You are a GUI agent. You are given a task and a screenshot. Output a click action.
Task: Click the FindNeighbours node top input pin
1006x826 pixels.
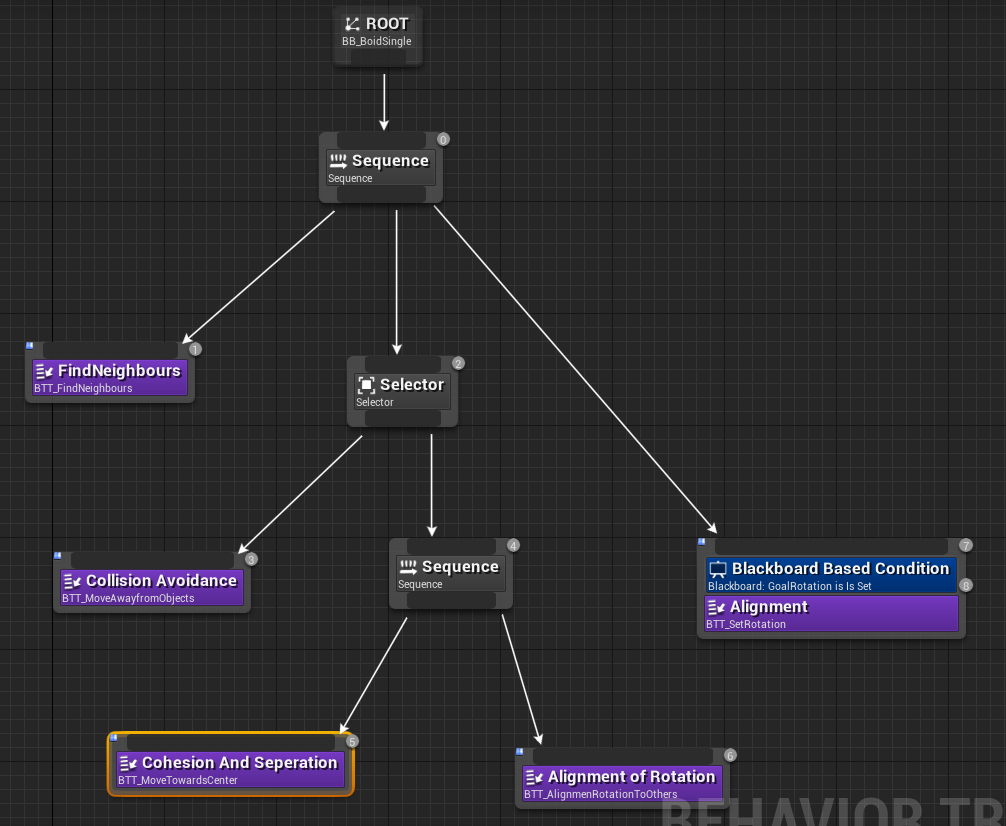110,350
